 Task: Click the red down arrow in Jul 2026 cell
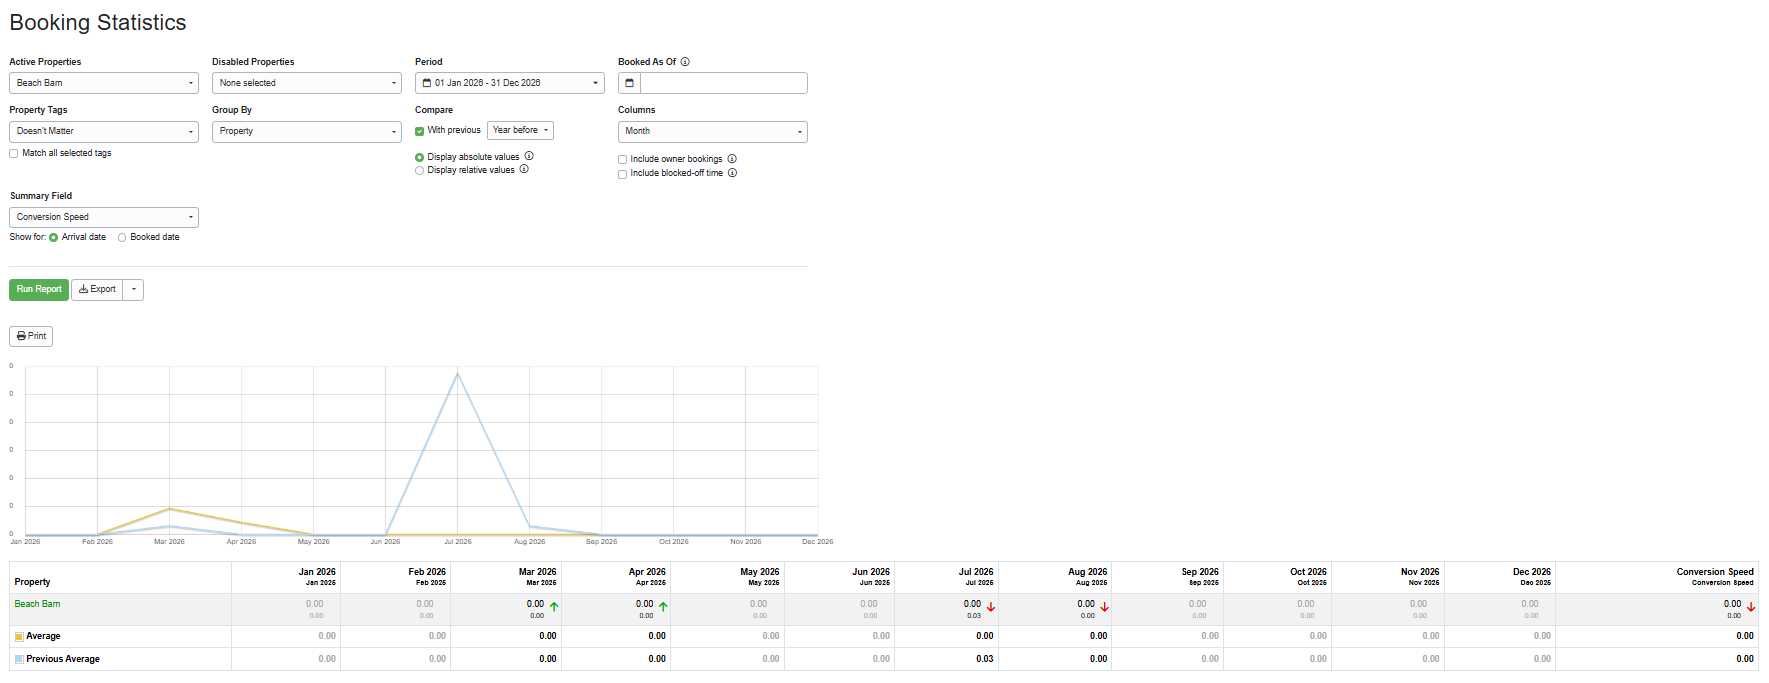(991, 606)
